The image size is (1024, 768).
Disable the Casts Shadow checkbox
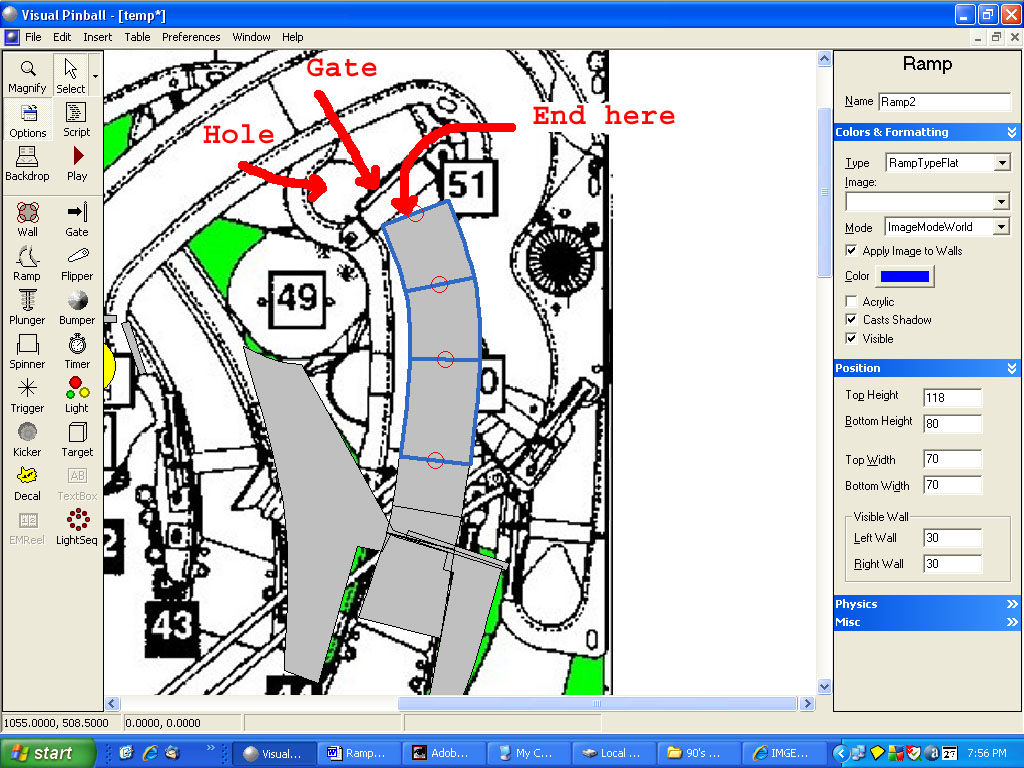tap(852, 320)
